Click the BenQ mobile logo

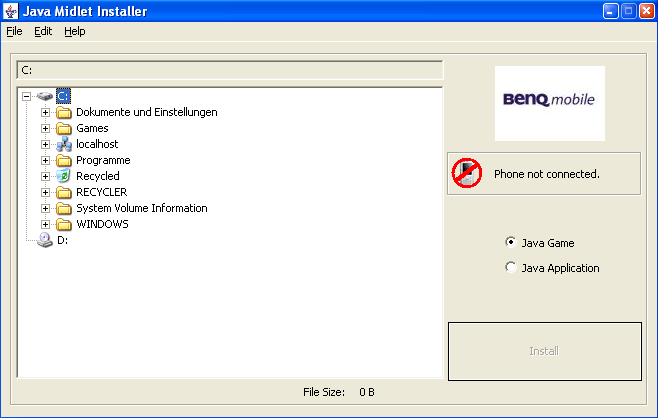coord(550,103)
